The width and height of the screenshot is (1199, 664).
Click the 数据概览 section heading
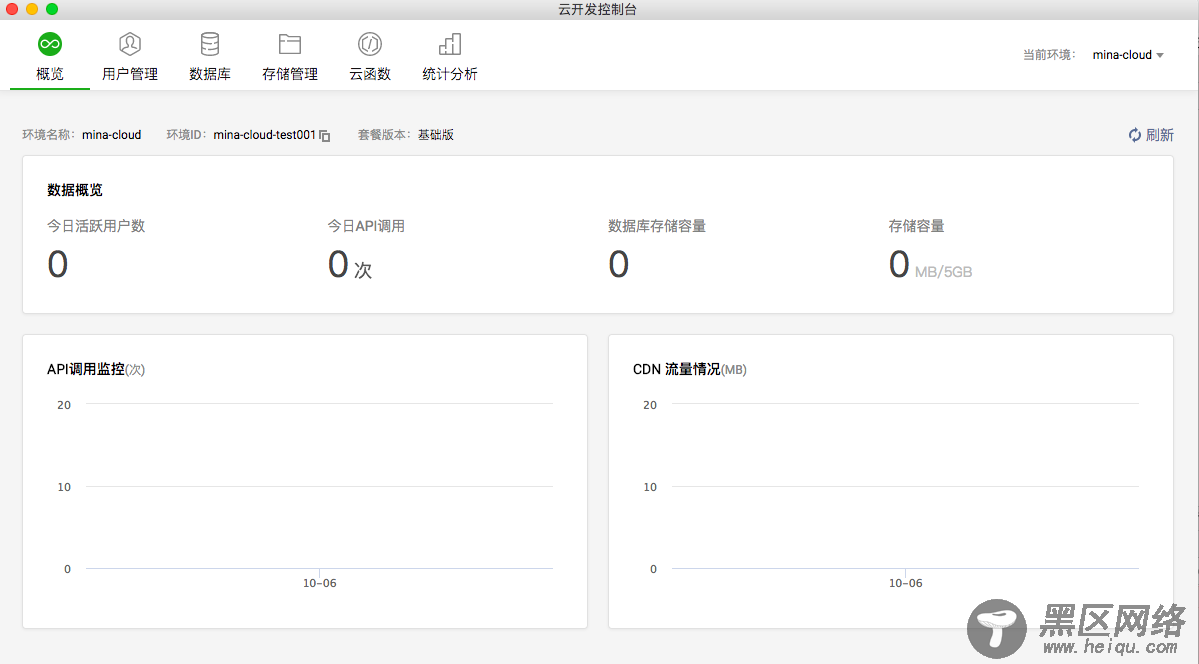(75, 190)
